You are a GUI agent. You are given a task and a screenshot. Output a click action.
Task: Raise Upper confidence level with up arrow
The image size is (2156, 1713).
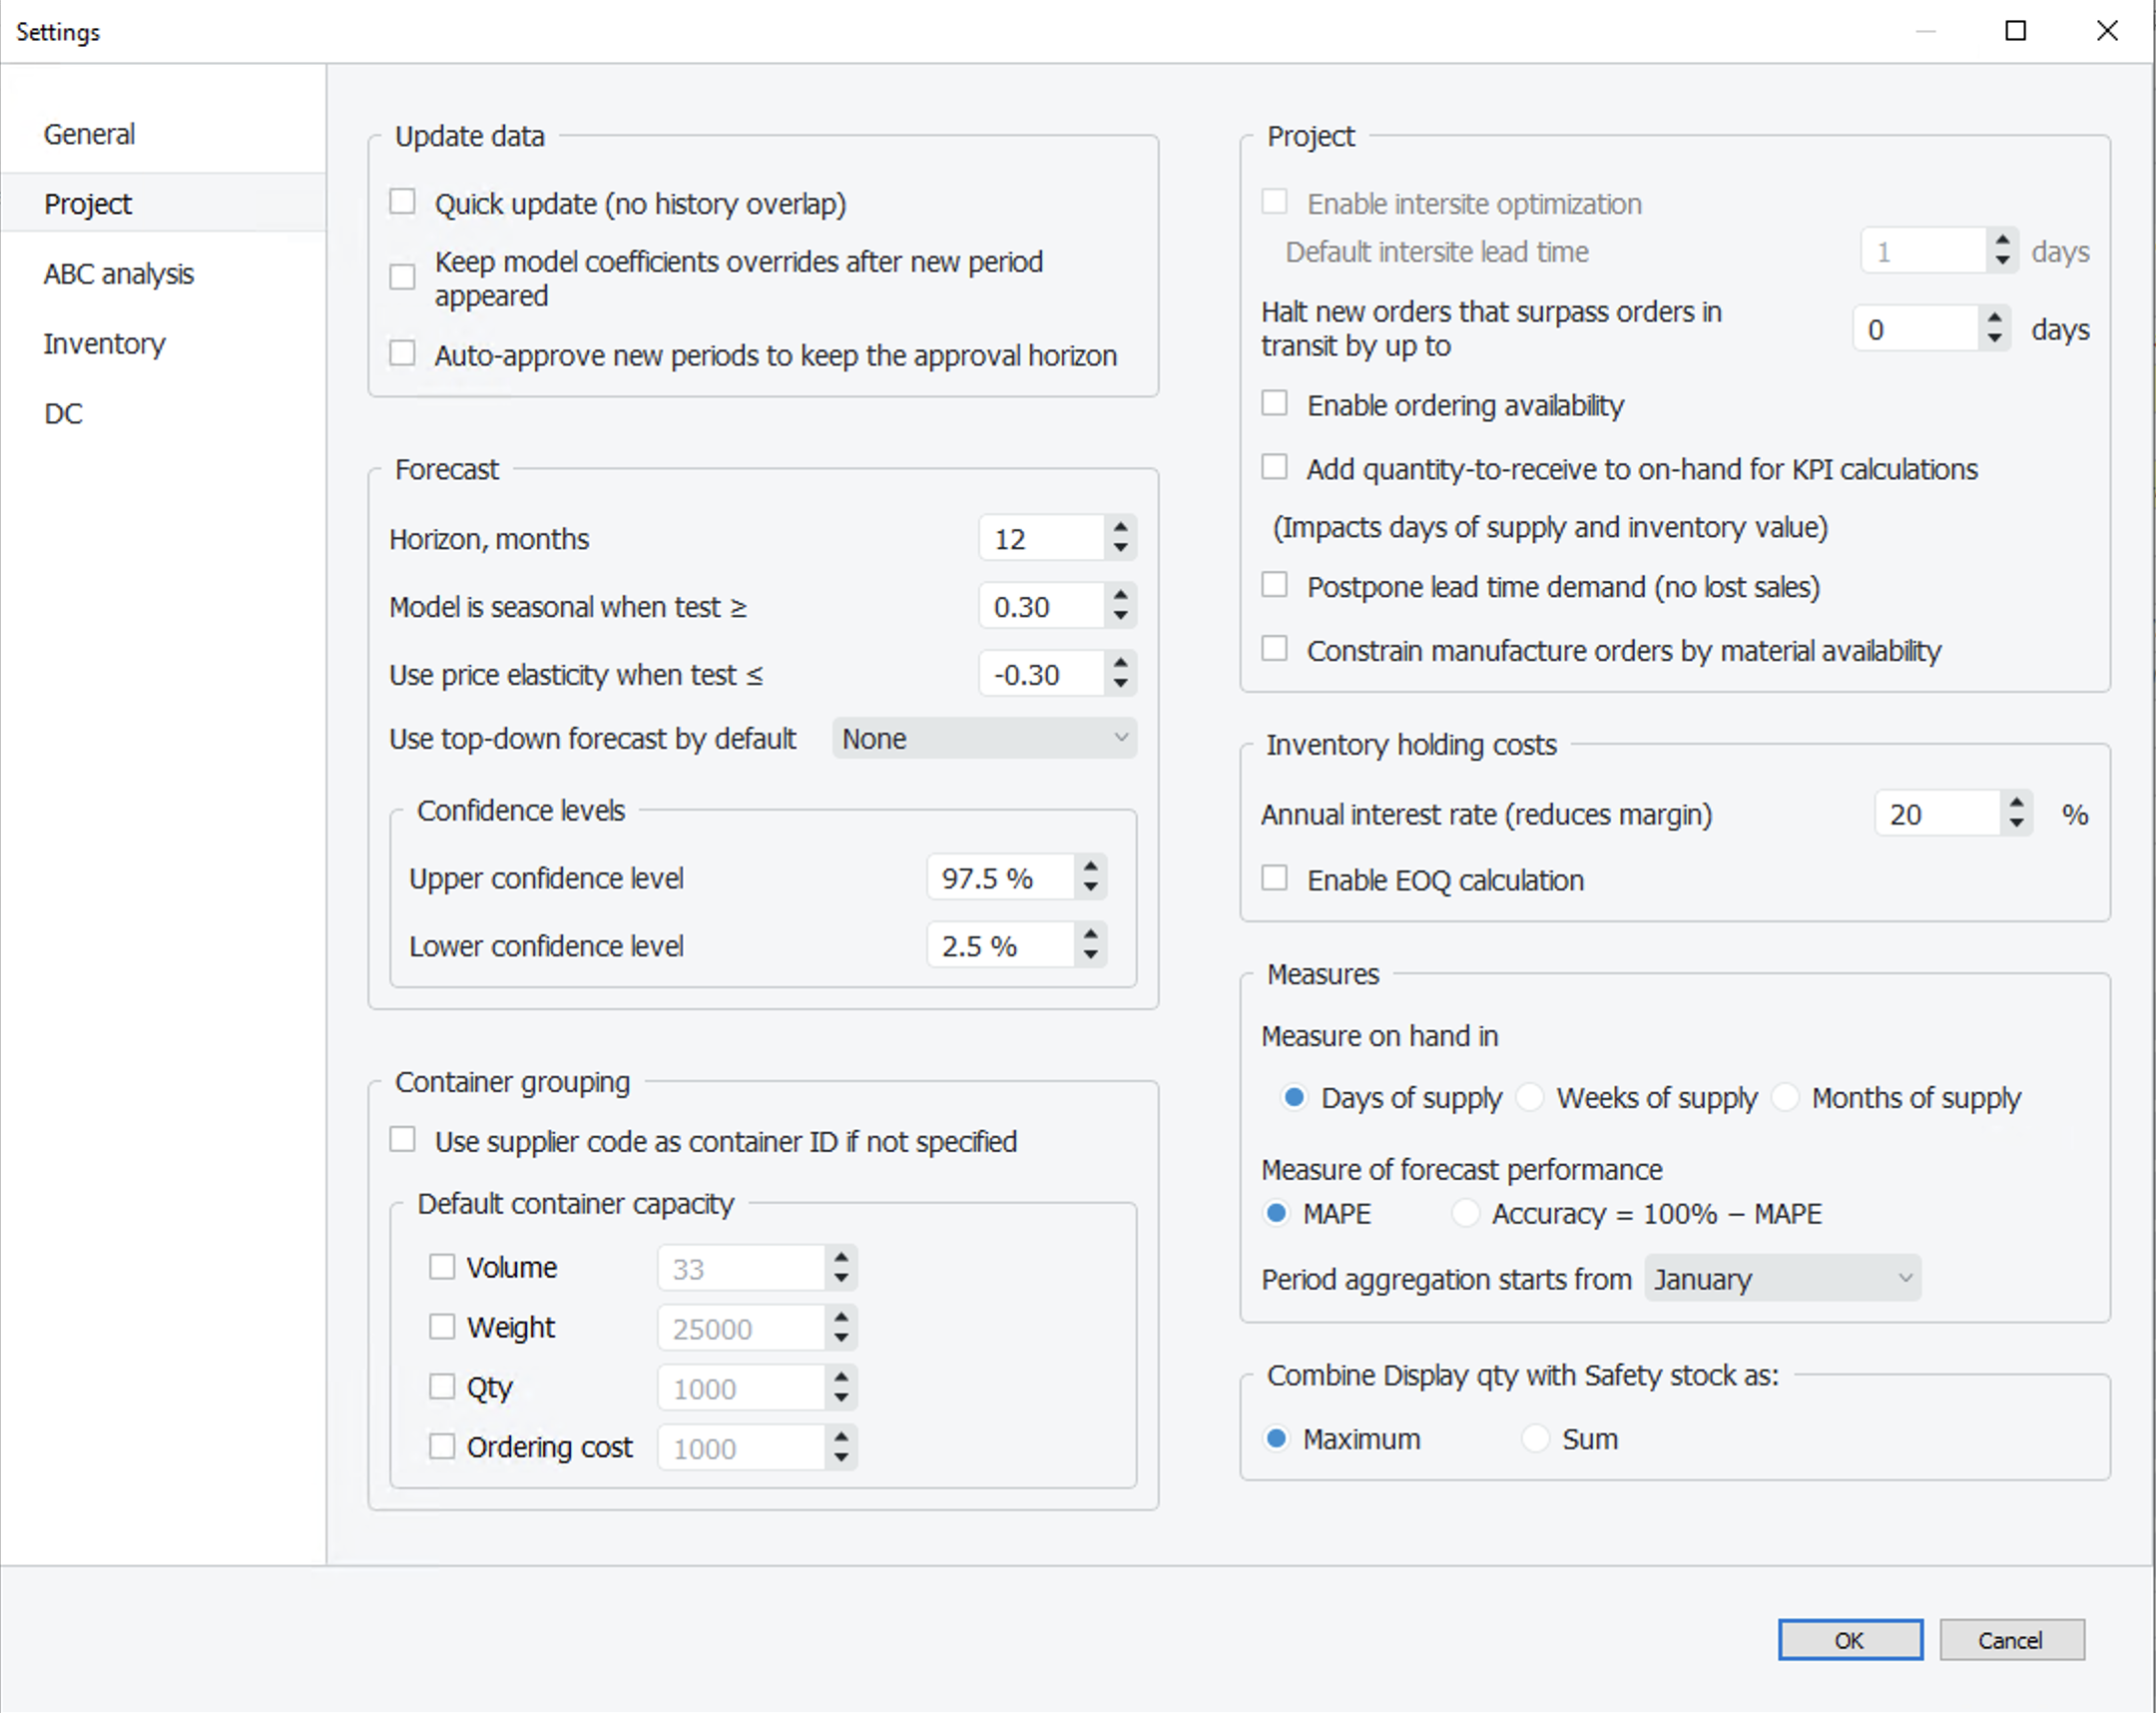pyautogui.click(x=1090, y=866)
